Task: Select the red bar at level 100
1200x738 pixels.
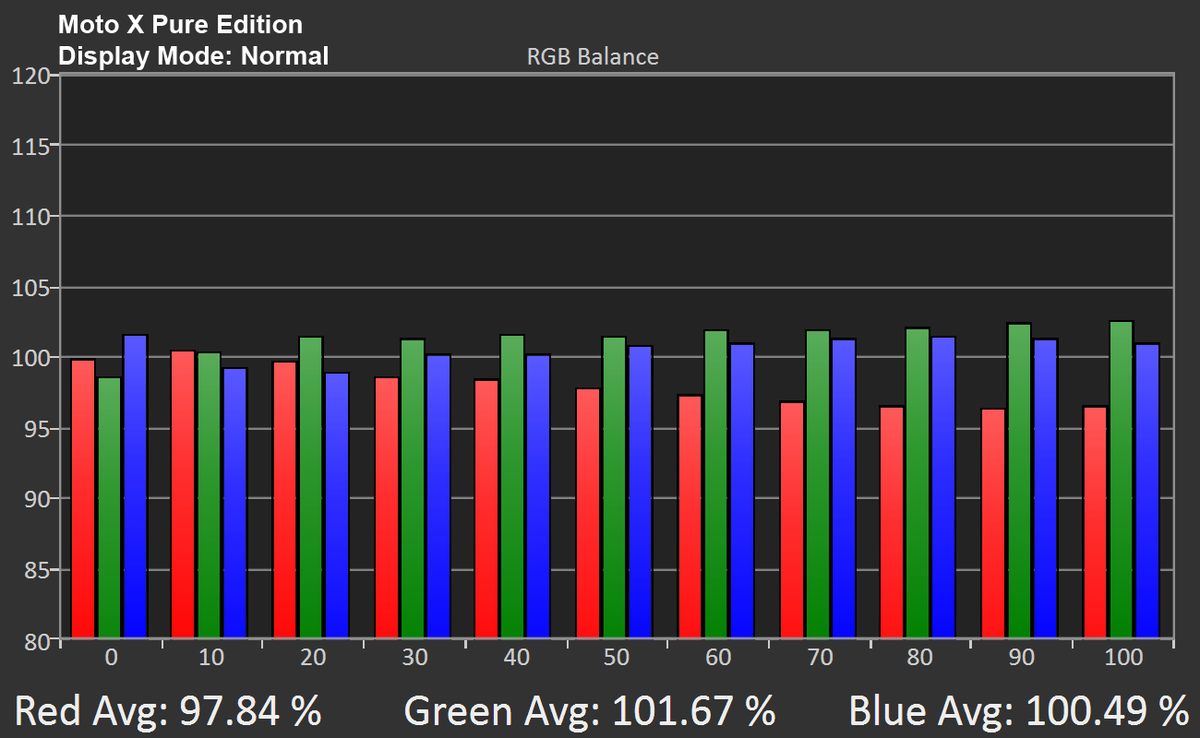Action: coord(1096,522)
